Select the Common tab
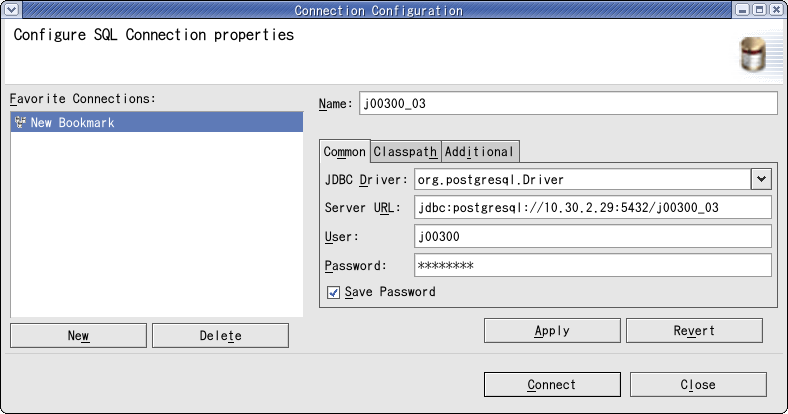 [345, 152]
